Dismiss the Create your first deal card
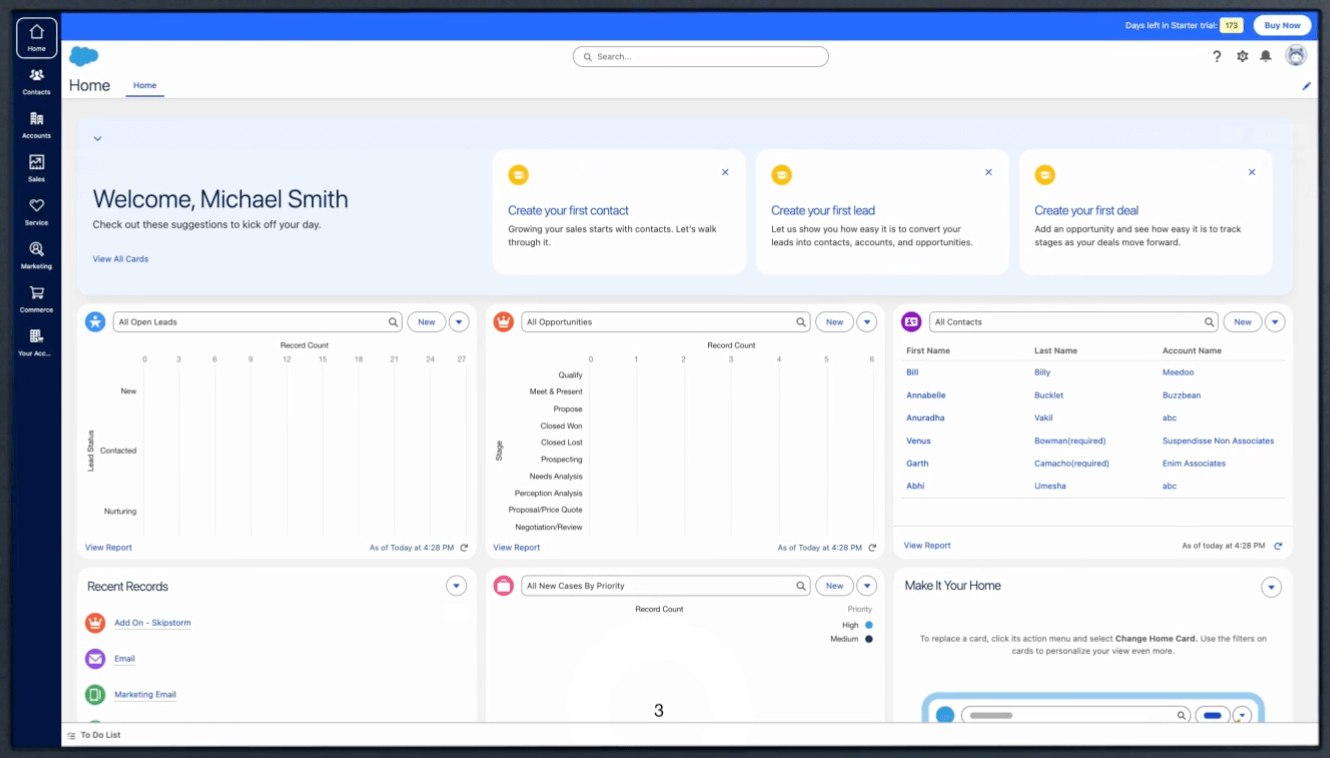The image size is (1330, 758). point(1251,172)
